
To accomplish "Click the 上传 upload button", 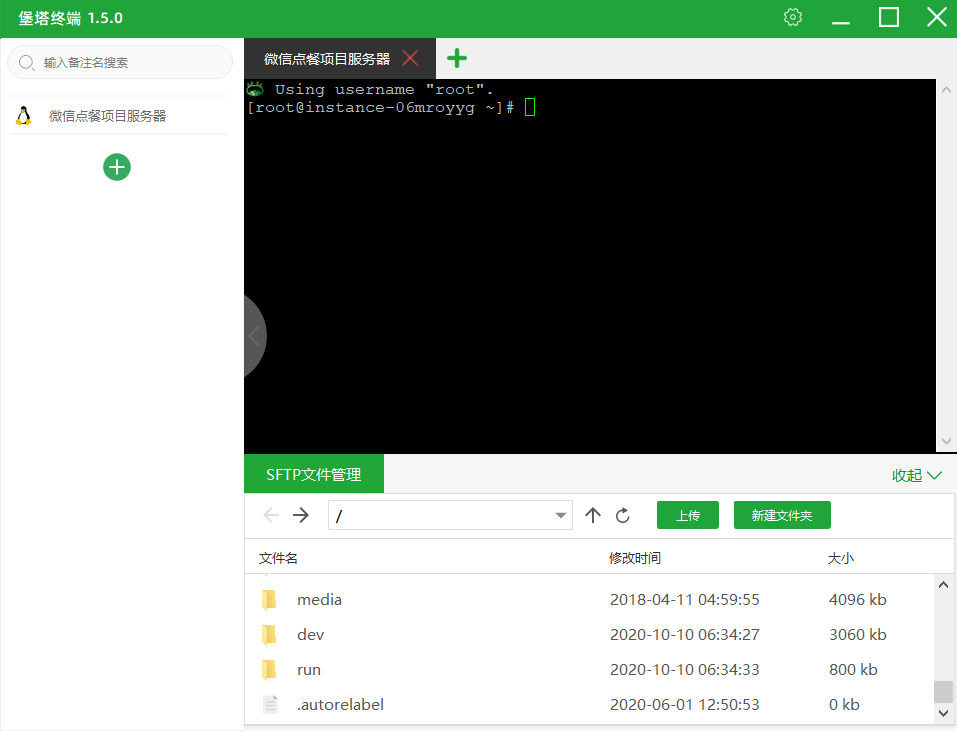I will 688,516.
